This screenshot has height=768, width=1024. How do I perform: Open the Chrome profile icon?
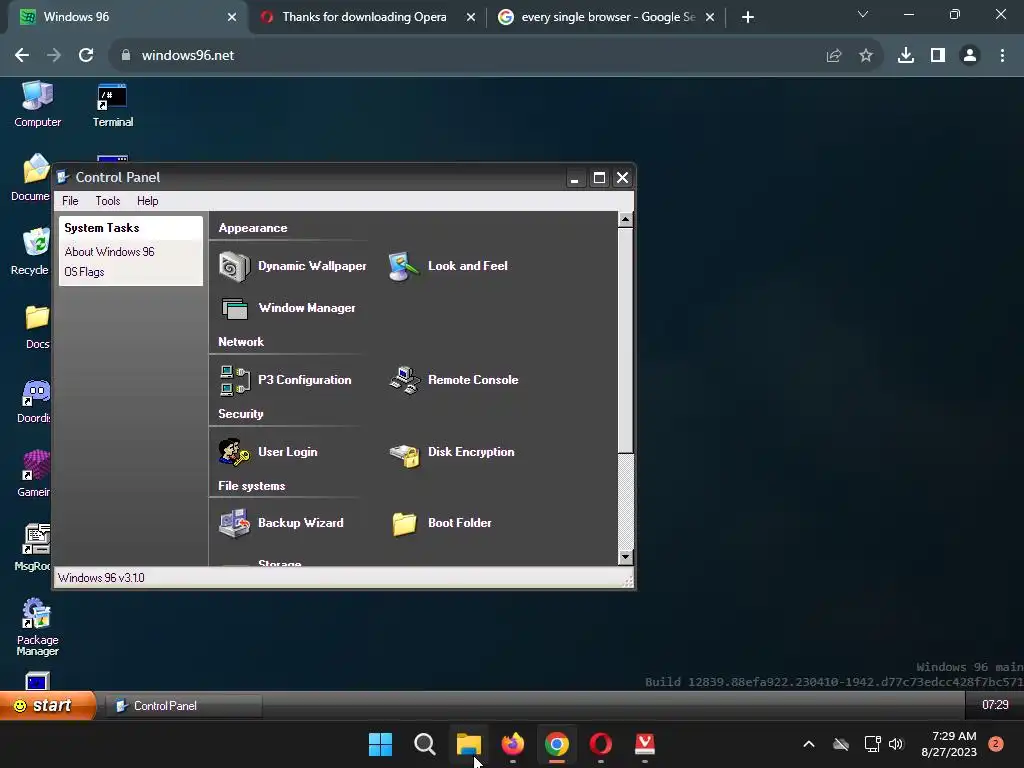(x=970, y=56)
